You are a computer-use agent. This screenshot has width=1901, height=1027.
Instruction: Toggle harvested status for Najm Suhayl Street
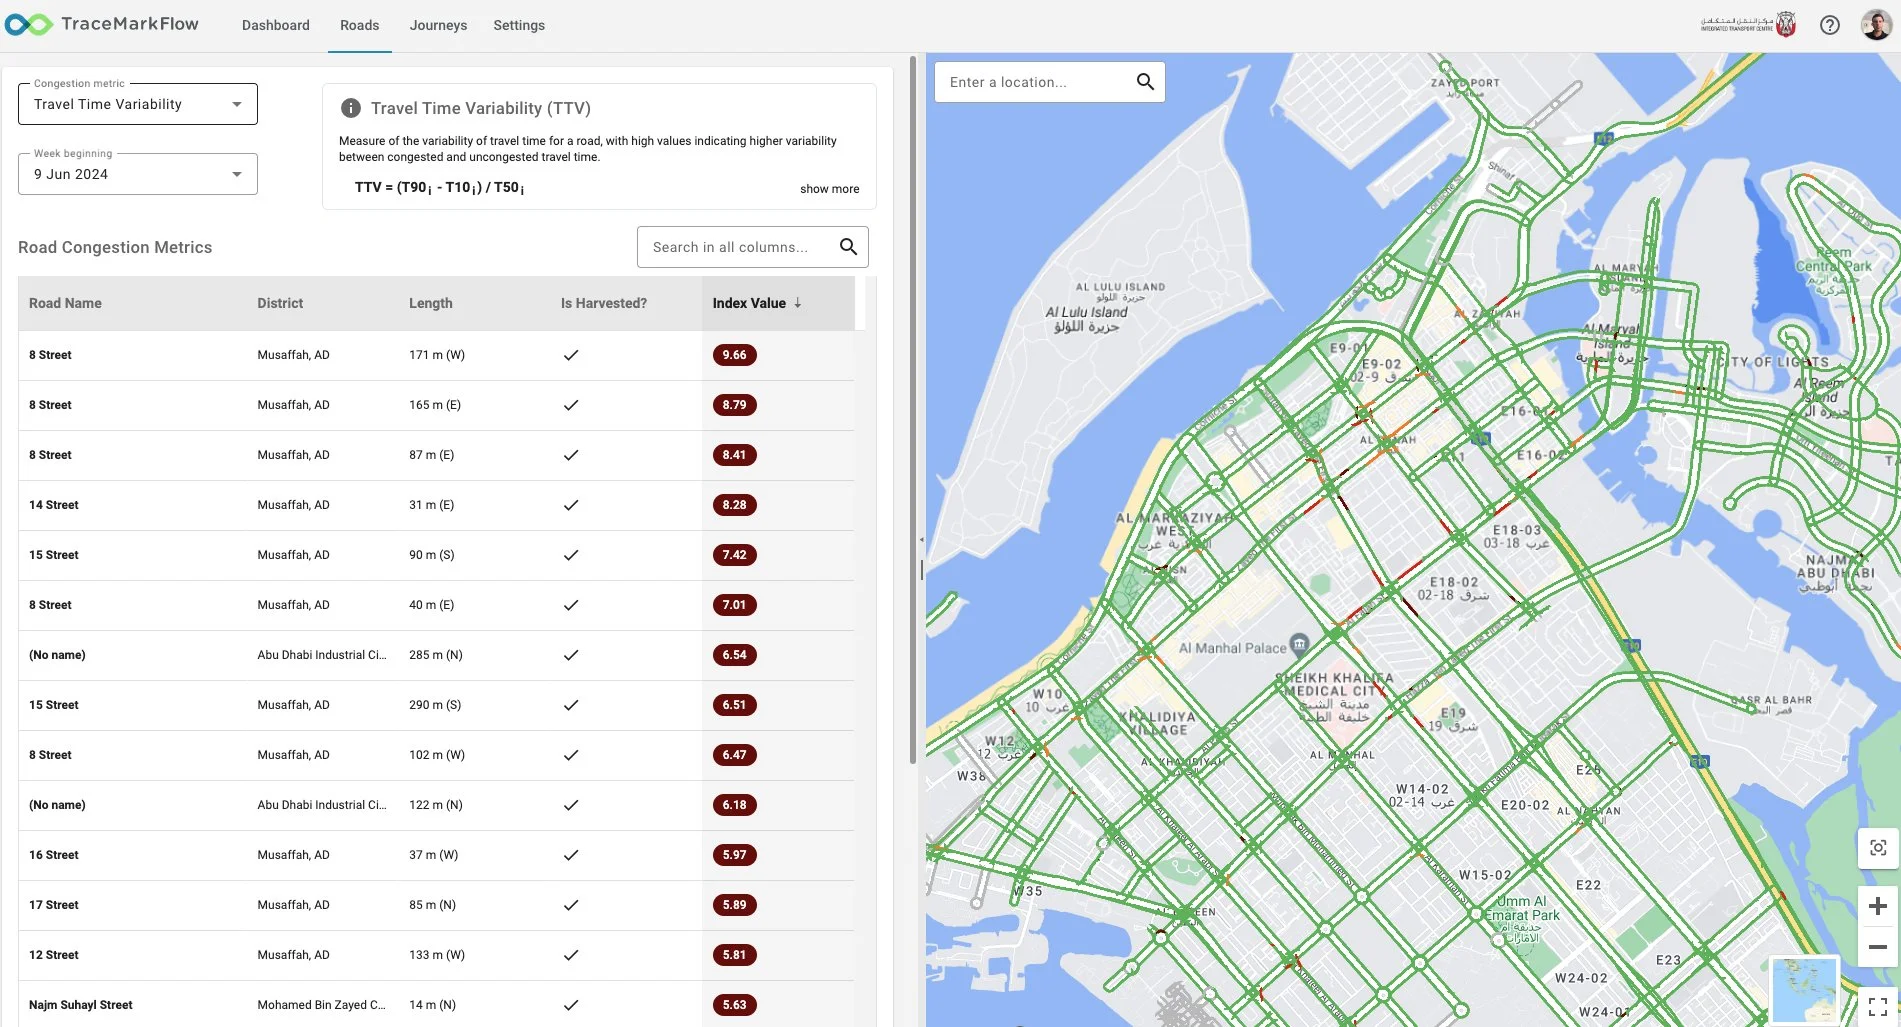571,1005
